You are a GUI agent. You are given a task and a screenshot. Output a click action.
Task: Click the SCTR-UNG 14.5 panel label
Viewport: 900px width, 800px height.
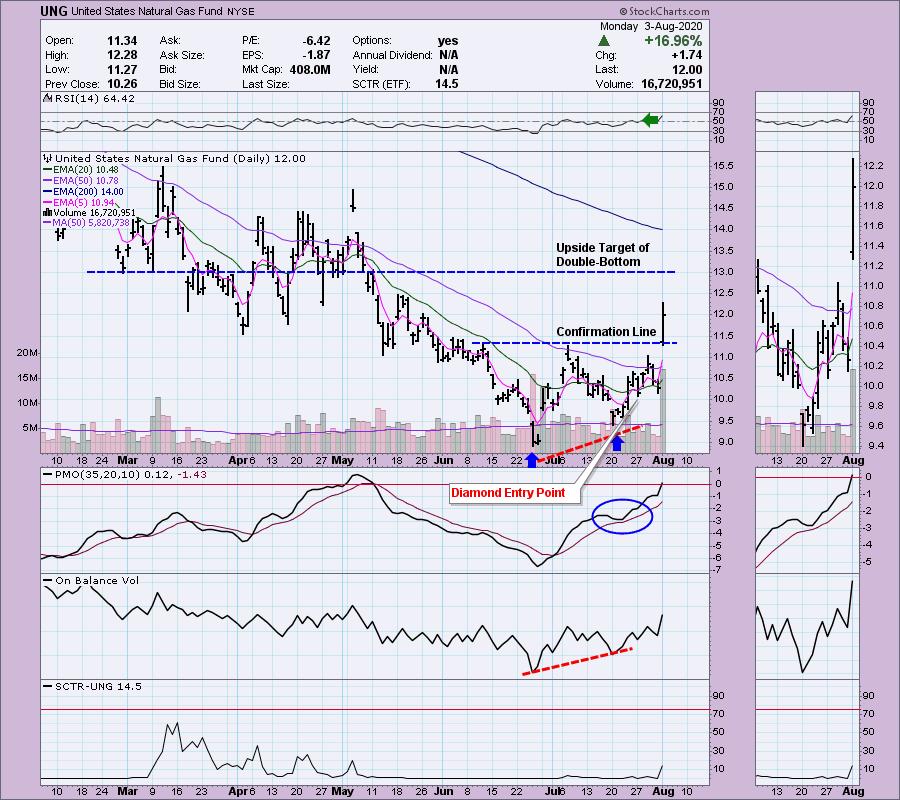pos(98,686)
